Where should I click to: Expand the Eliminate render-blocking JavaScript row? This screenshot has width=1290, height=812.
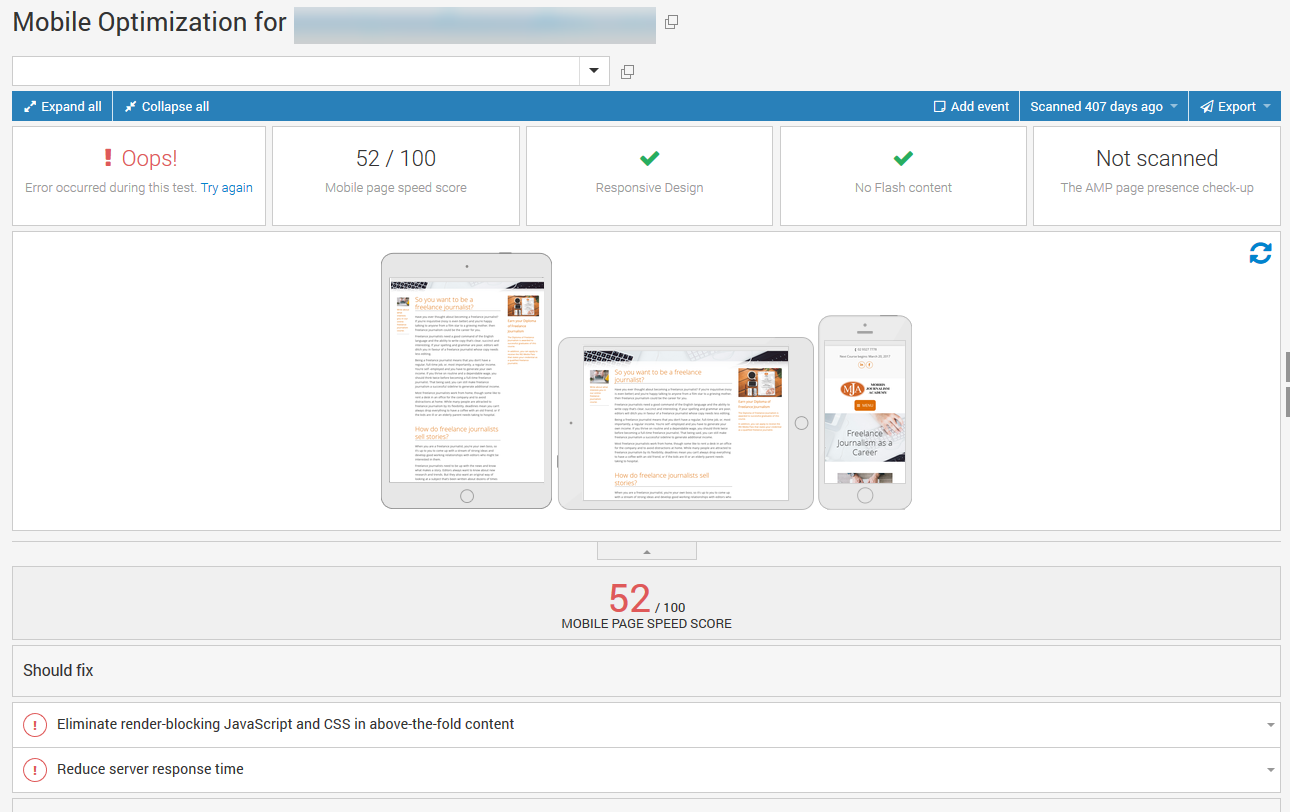click(1270, 725)
